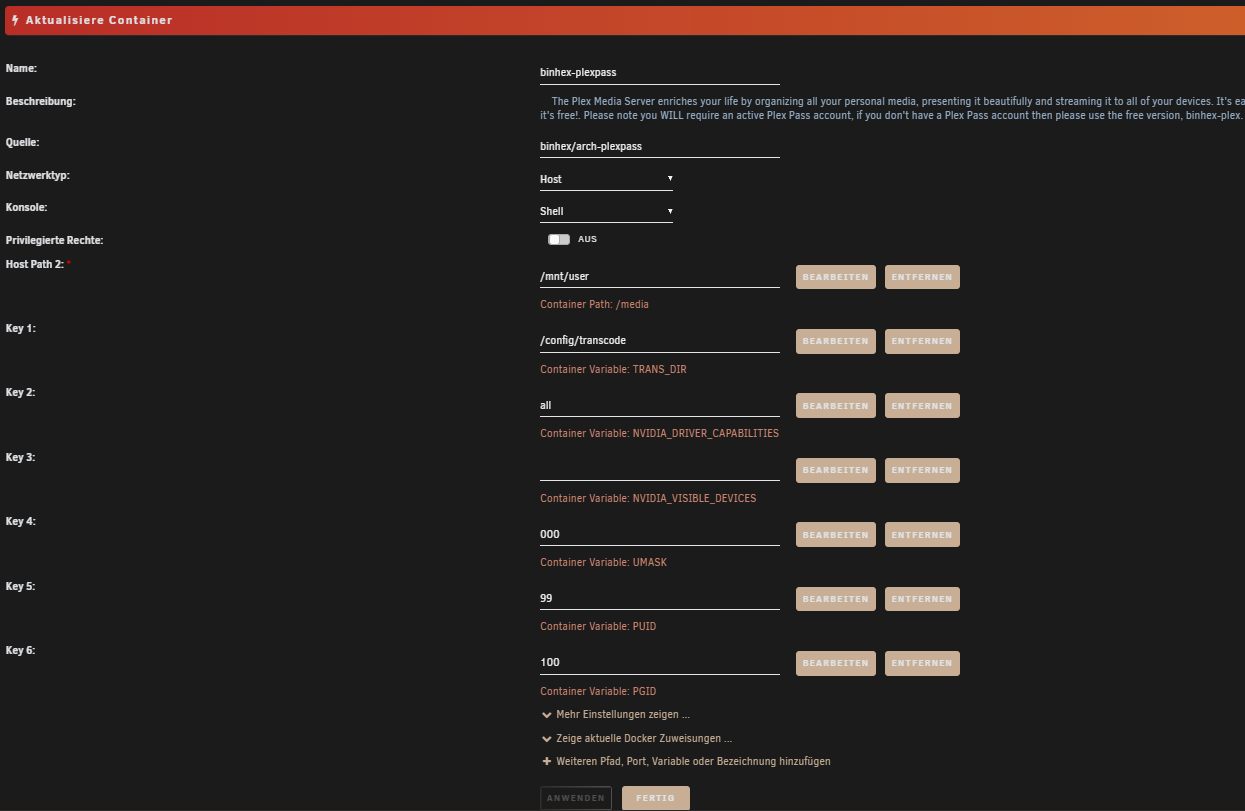1245x811 pixels.
Task: Click Bearbeiten for Host Path 2
Action: pos(836,277)
